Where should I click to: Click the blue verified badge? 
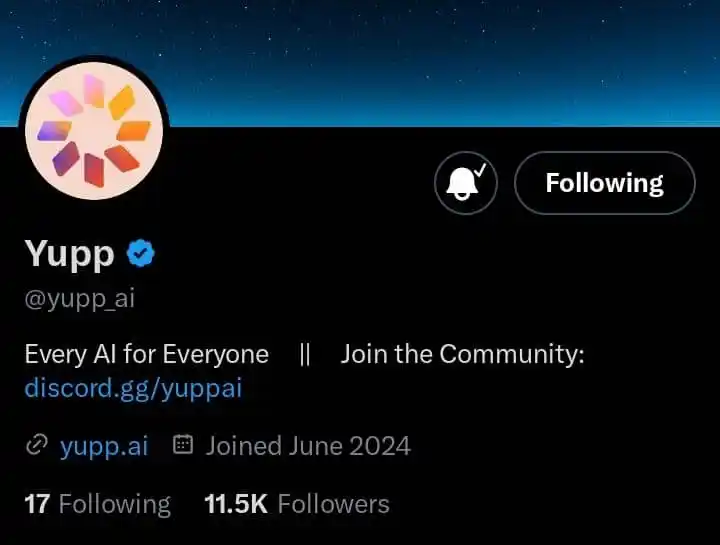140,254
